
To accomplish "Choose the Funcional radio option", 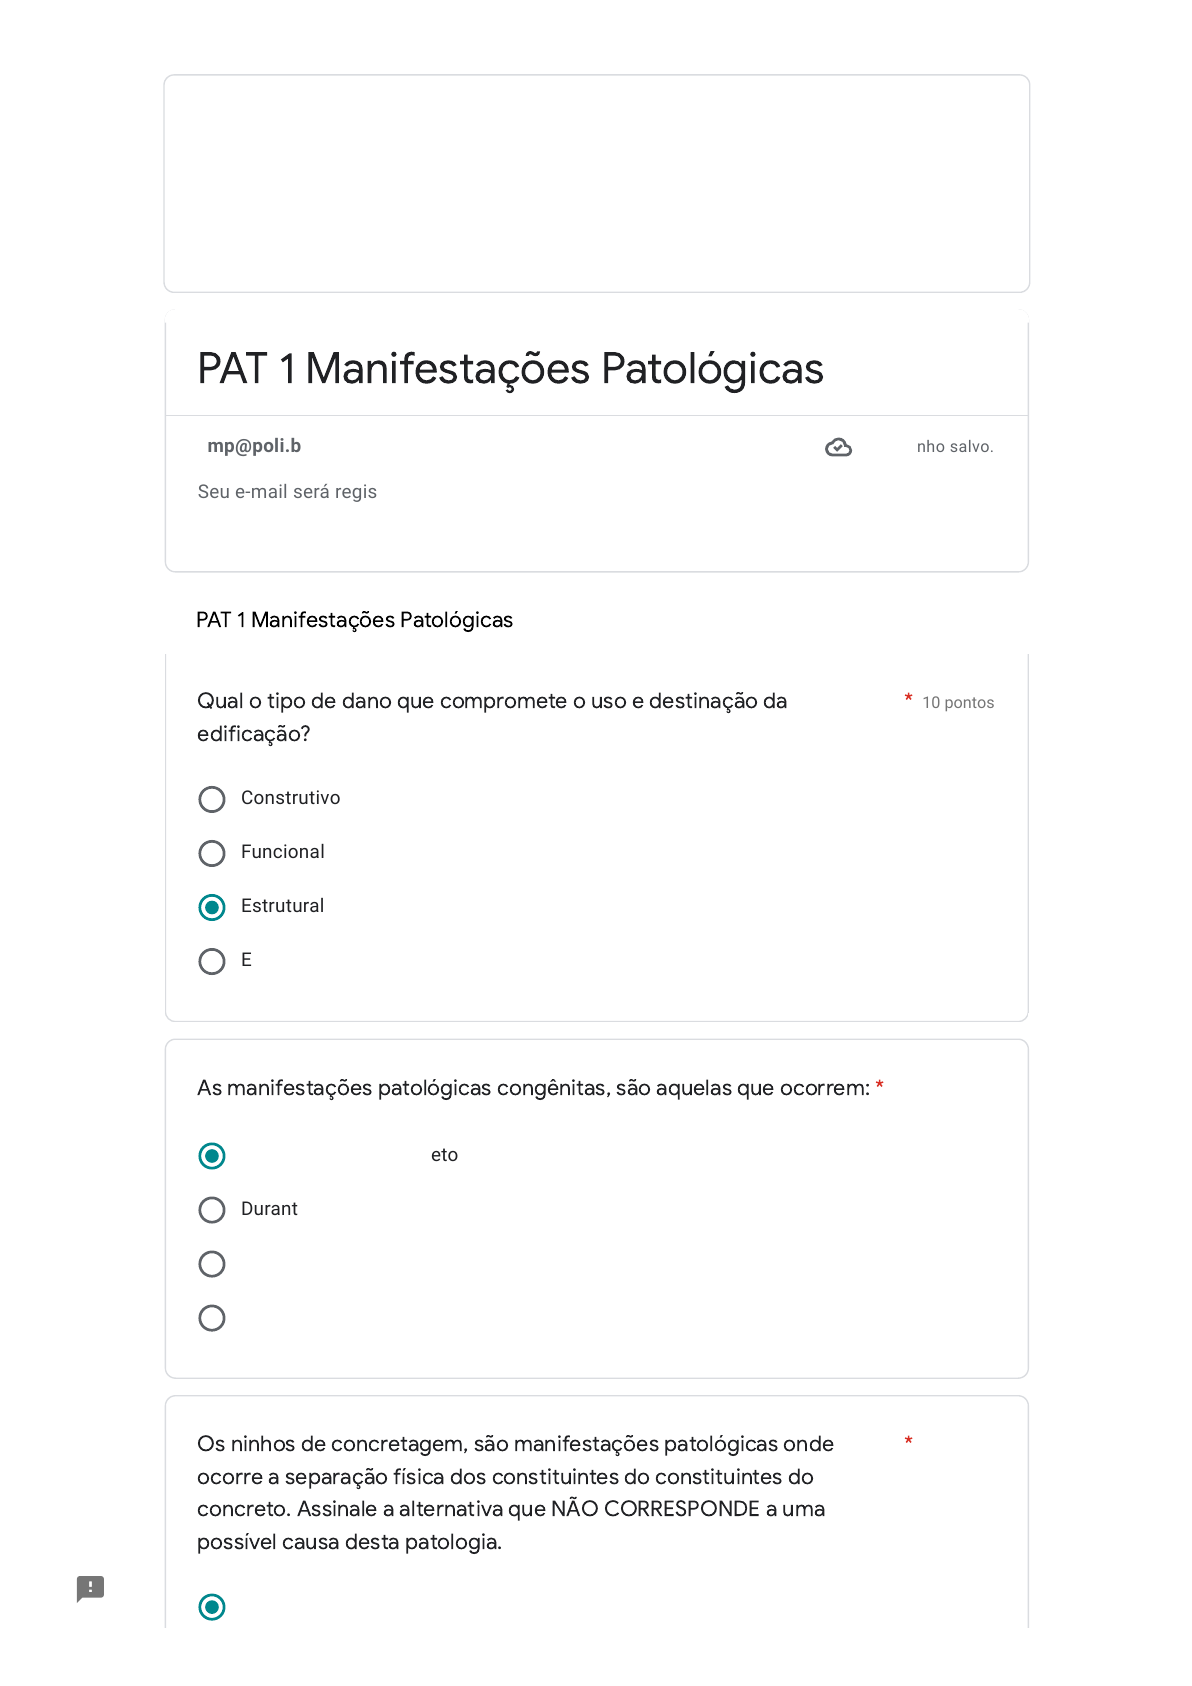I will [x=212, y=853].
